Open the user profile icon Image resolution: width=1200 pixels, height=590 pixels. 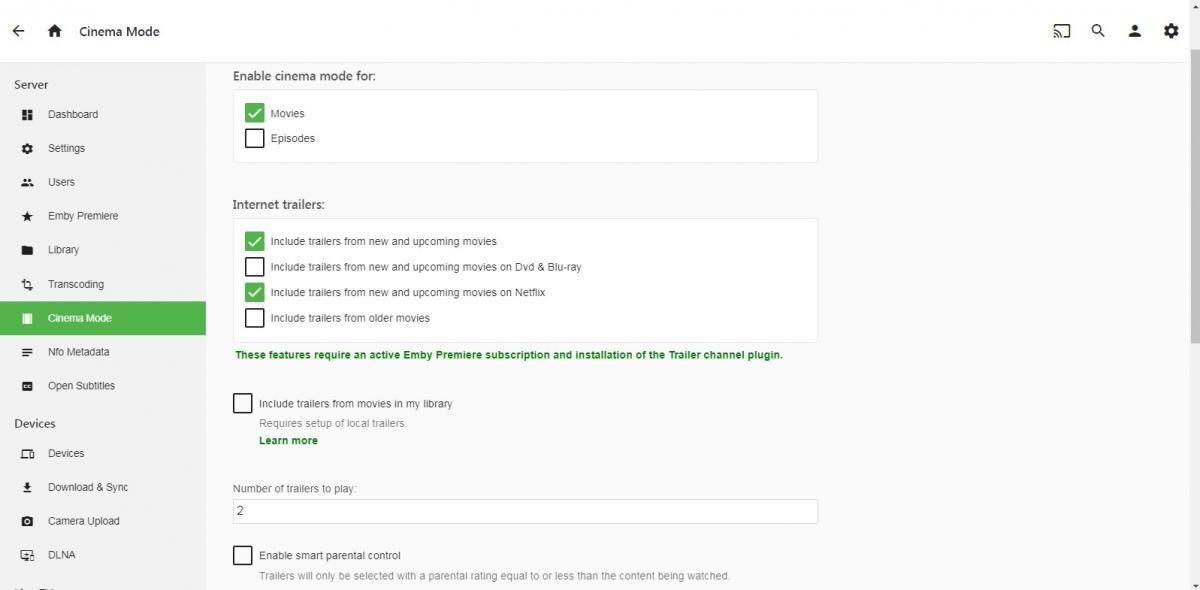tap(1134, 31)
